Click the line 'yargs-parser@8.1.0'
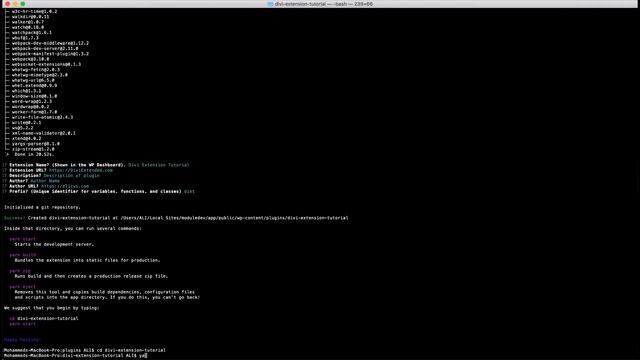The width and height of the screenshot is (640, 360). [36, 144]
